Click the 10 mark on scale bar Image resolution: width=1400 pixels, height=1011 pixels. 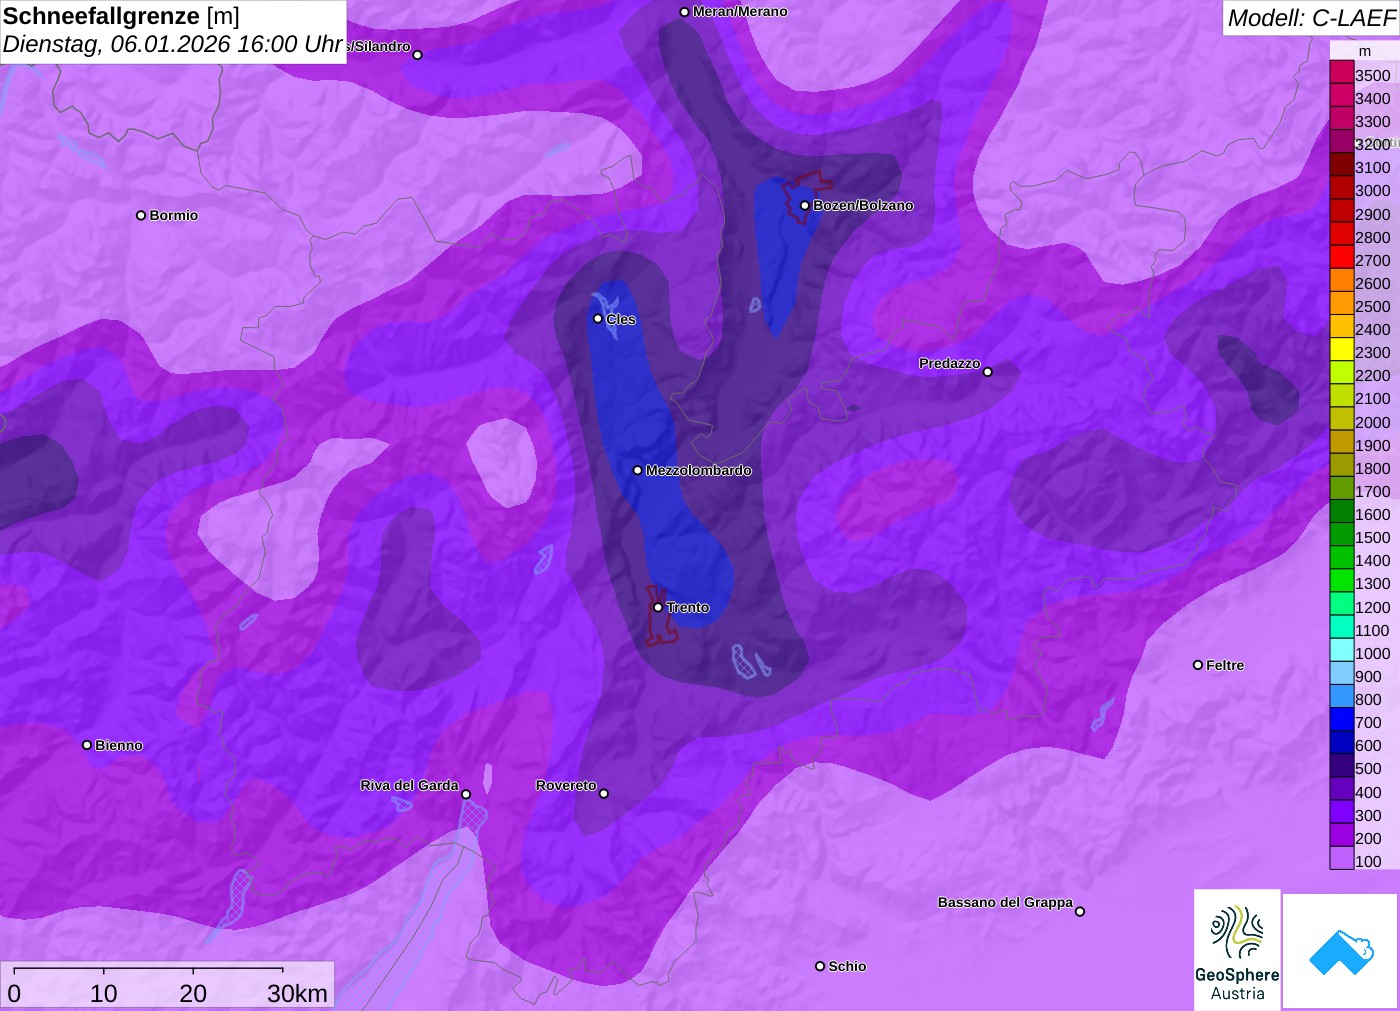pyautogui.click(x=104, y=993)
